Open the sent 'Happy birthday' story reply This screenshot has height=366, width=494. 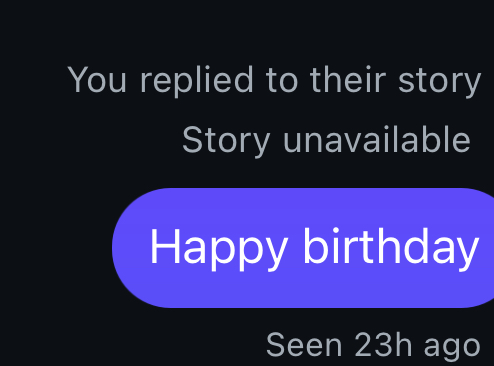click(303, 248)
